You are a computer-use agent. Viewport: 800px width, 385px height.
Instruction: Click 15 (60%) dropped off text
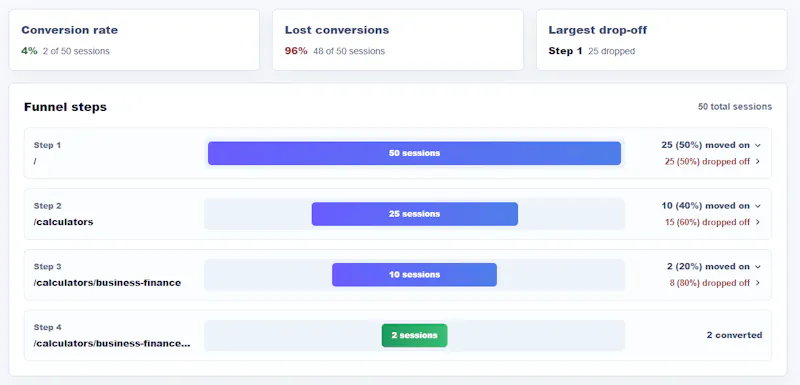click(707, 222)
